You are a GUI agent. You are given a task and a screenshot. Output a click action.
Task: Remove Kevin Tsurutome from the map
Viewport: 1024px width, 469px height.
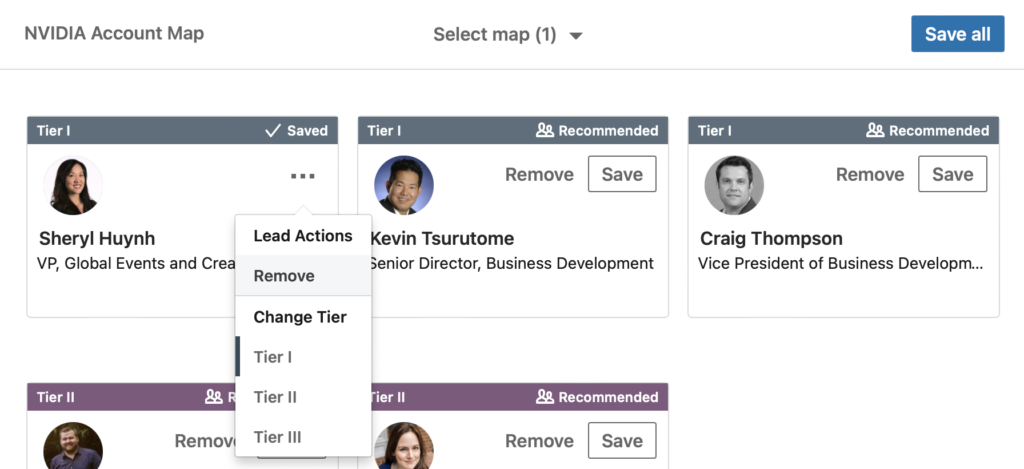[x=539, y=174]
